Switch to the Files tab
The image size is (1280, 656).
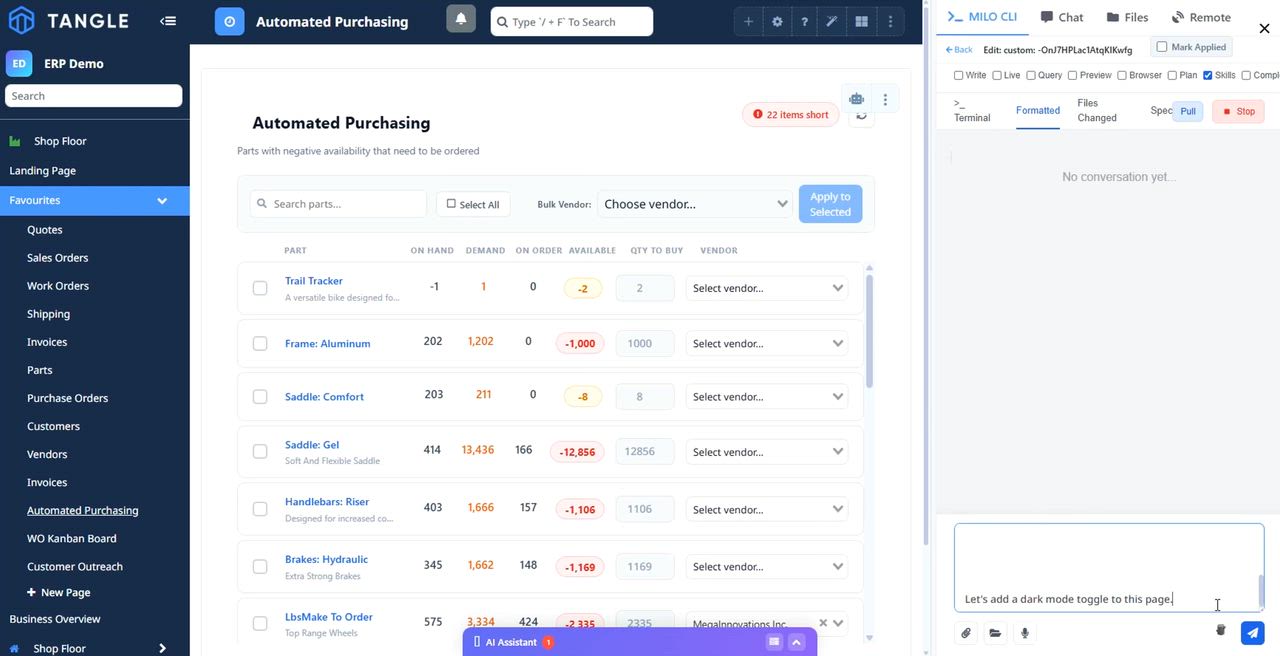(1127, 17)
